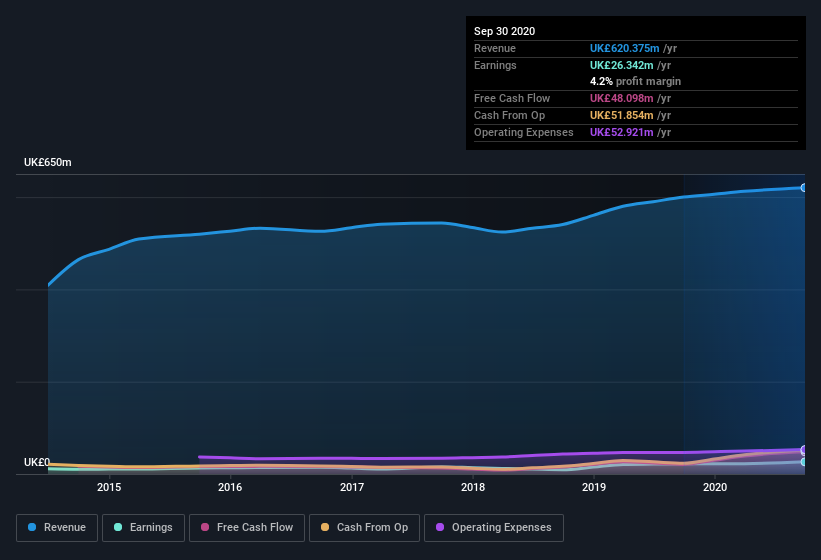The width and height of the screenshot is (821, 560).
Task: Click the UK£48.098m free cash flow value
Action: (x=622, y=98)
